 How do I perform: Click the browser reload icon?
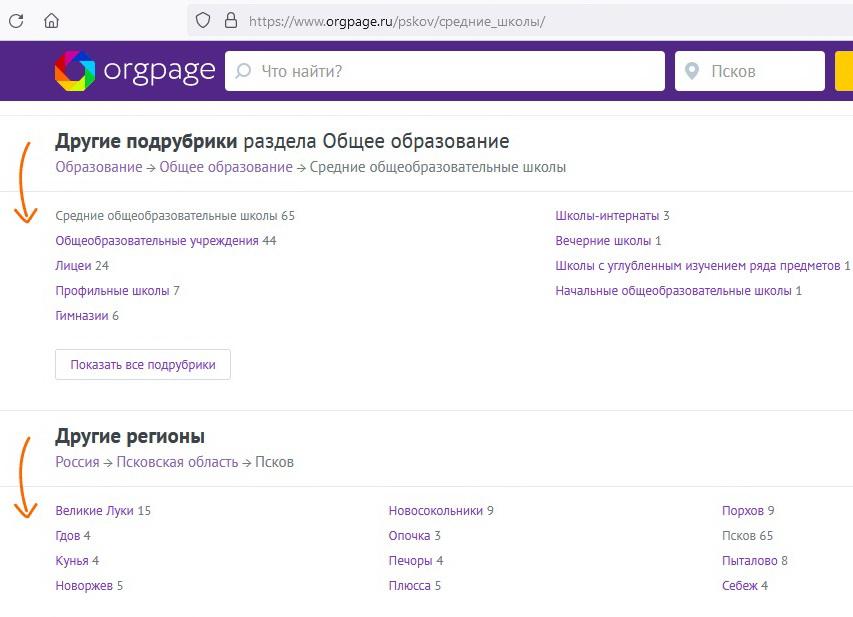coord(16,21)
